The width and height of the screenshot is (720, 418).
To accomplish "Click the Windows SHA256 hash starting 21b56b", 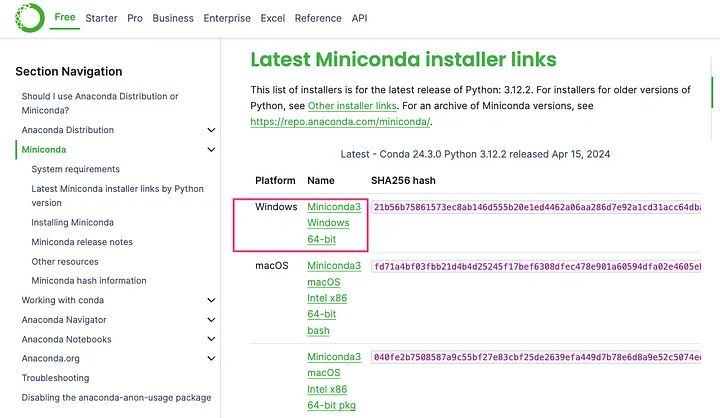I will click(x=536, y=207).
